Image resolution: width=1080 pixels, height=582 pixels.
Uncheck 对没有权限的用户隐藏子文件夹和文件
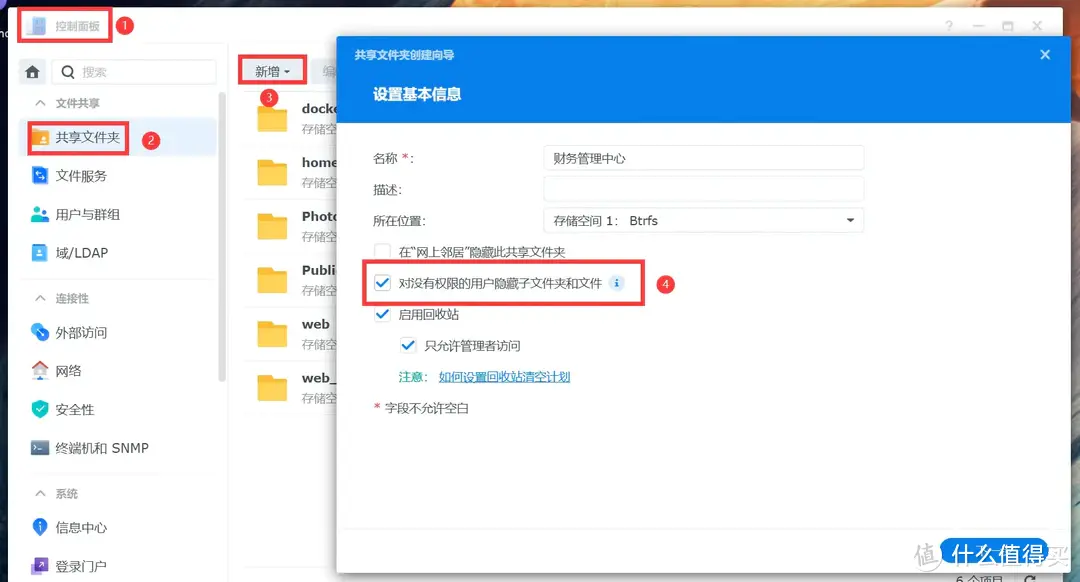pos(382,283)
